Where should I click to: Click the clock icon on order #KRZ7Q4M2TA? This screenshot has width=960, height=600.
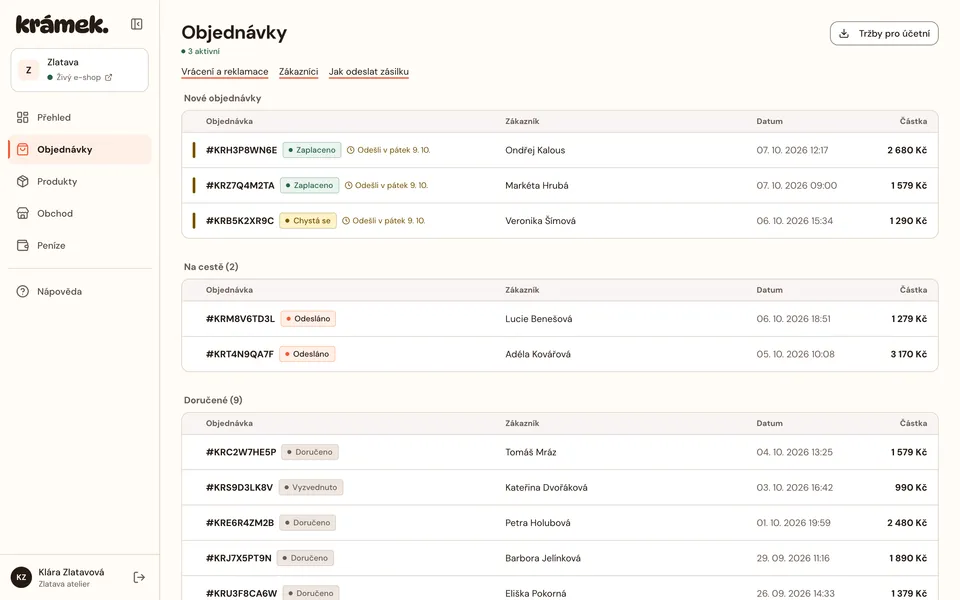(x=348, y=186)
